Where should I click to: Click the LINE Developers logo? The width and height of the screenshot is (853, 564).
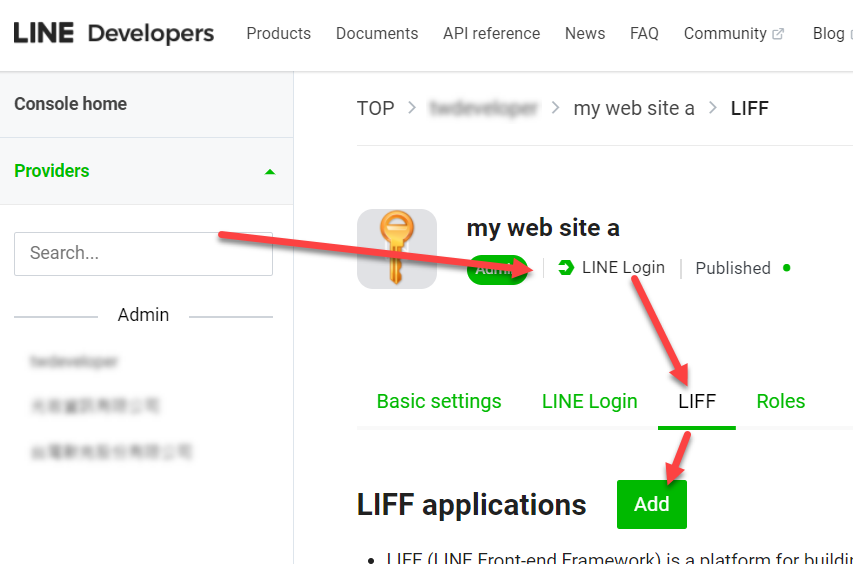(113, 33)
